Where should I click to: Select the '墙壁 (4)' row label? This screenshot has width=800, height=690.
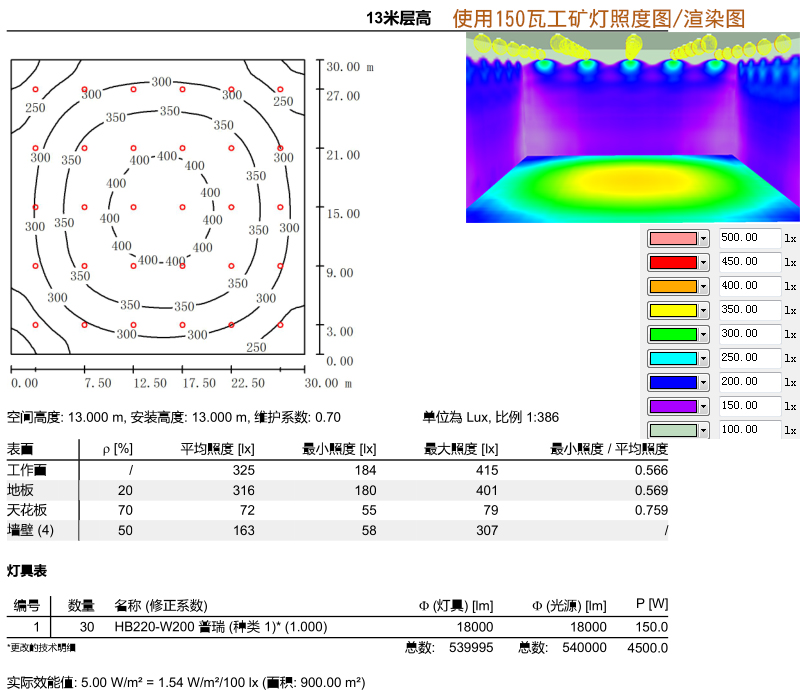(x=31, y=530)
